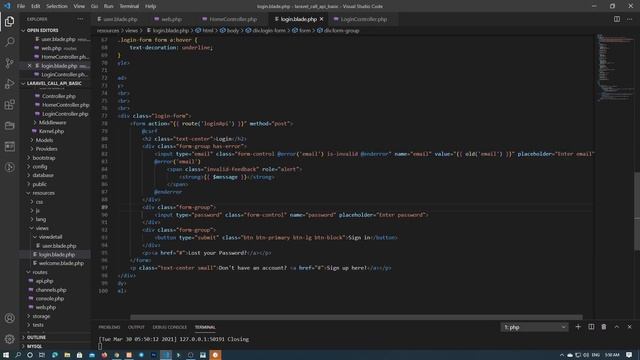Open api.php in the routes folder
The height and width of the screenshot is (360, 640).
44,281
